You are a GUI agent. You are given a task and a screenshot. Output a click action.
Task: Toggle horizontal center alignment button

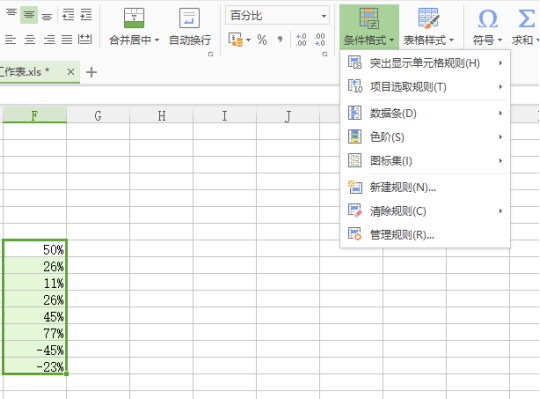30,40
